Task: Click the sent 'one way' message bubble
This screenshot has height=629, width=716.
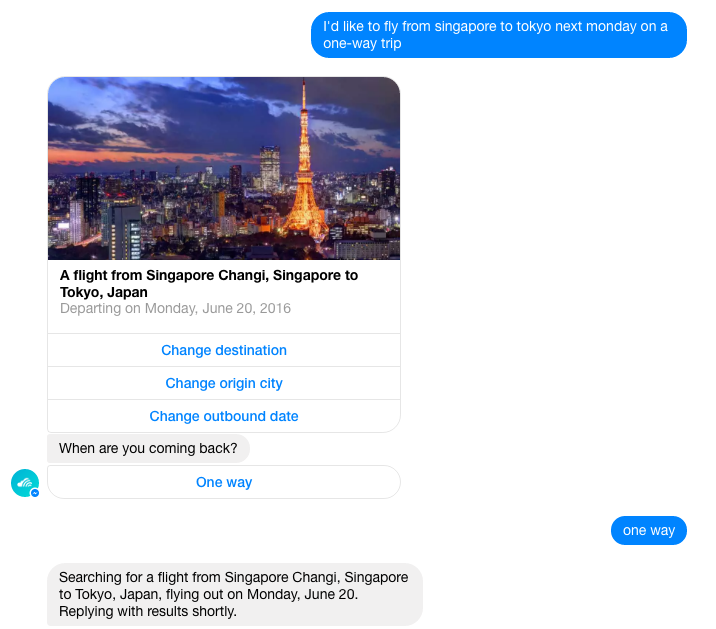Action: [x=648, y=530]
